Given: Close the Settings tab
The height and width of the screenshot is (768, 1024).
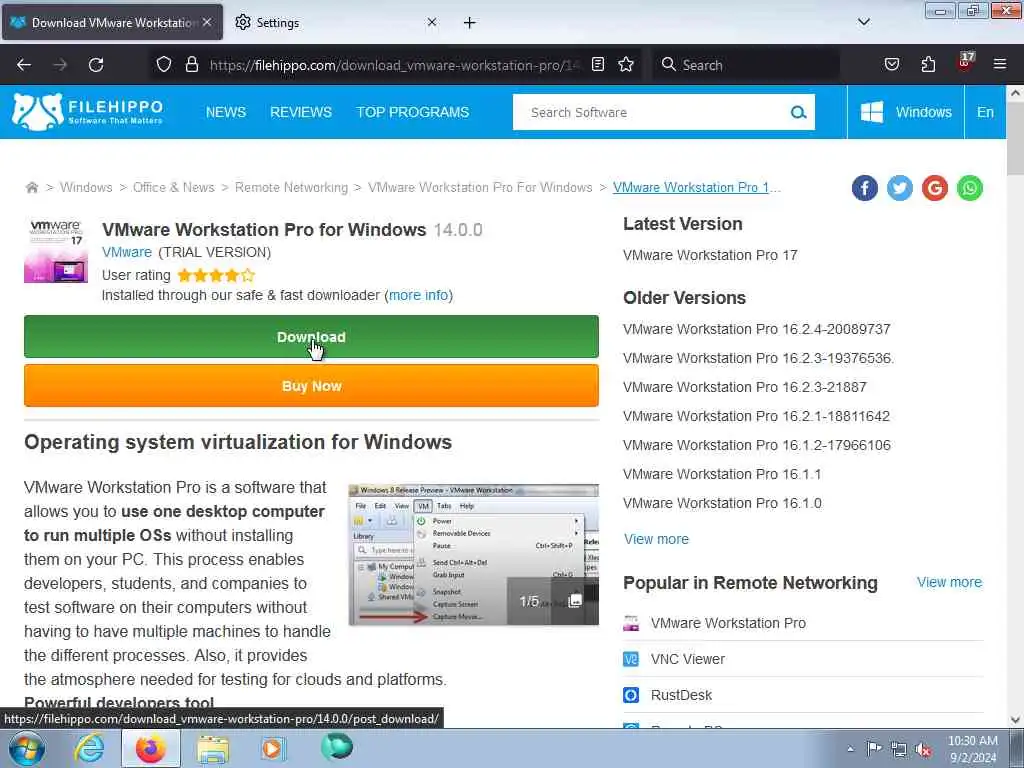Looking at the screenshot, I should coord(431,22).
